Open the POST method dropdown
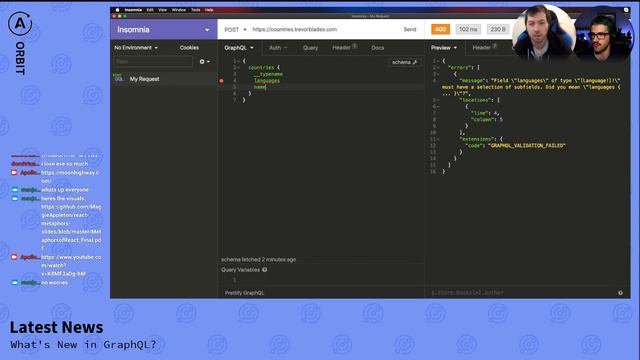 click(x=235, y=29)
